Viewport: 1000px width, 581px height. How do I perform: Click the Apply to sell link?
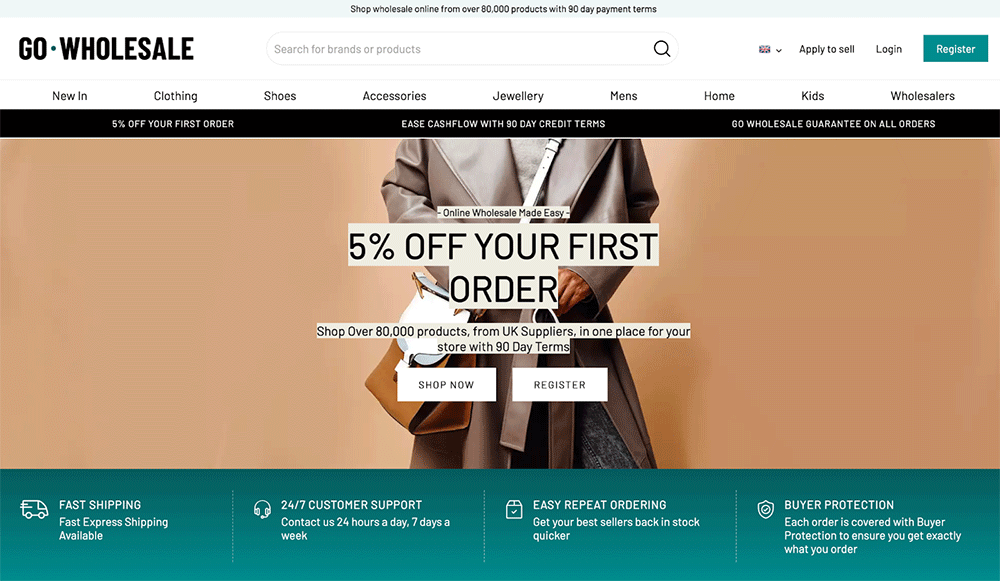(827, 49)
